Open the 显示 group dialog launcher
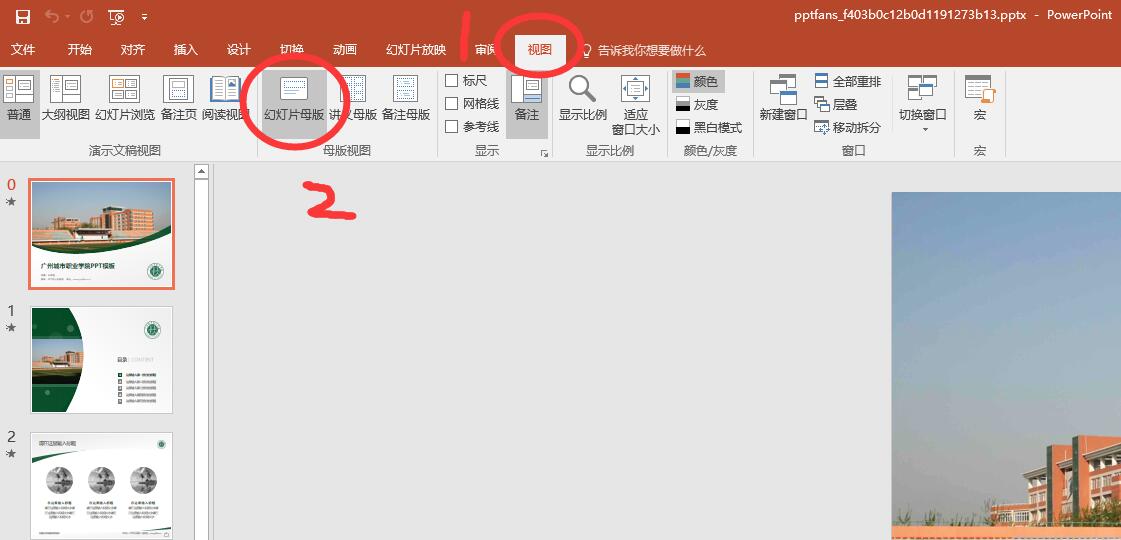Viewport: 1121px width, 540px height. coord(545,153)
